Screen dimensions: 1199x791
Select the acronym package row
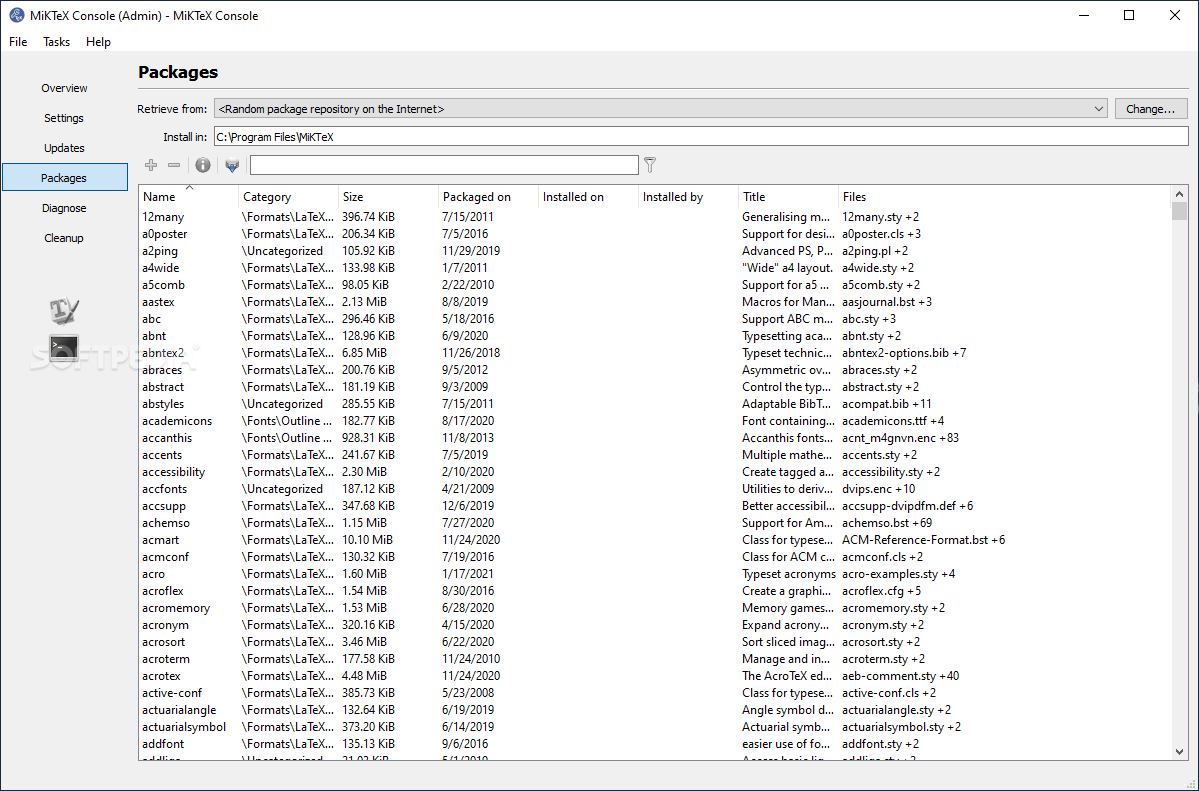coord(655,625)
